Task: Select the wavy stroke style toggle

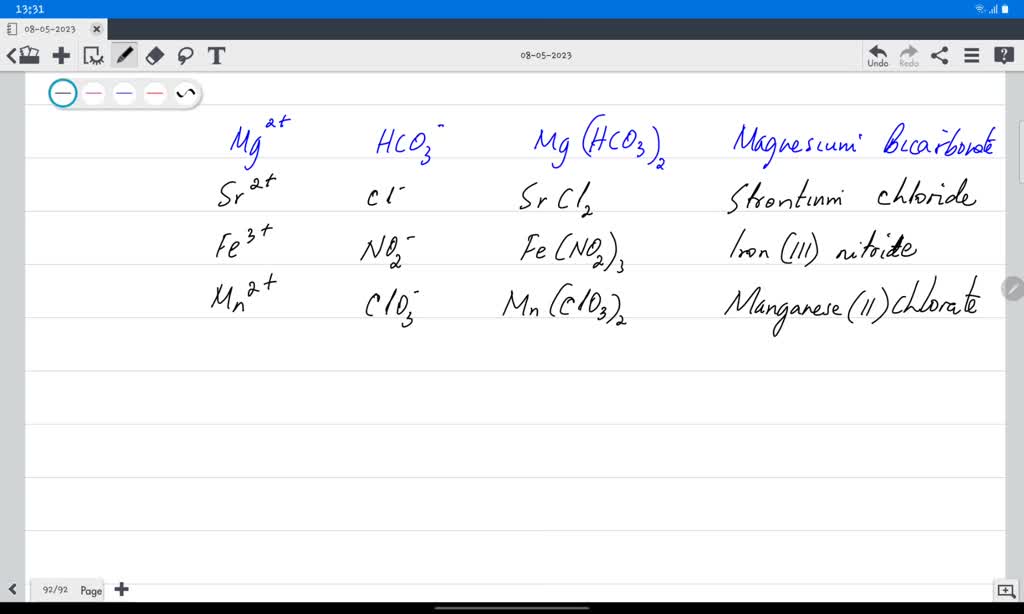Action: [185, 92]
